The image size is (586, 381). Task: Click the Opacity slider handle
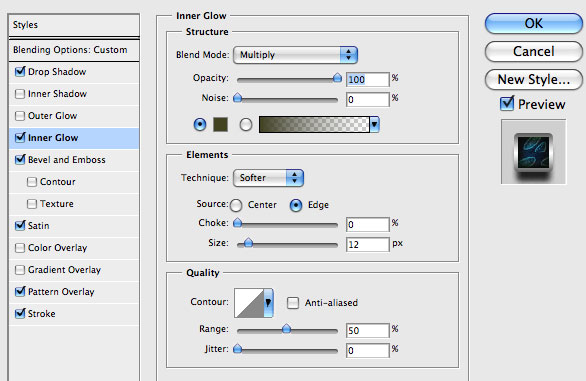point(337,77)
